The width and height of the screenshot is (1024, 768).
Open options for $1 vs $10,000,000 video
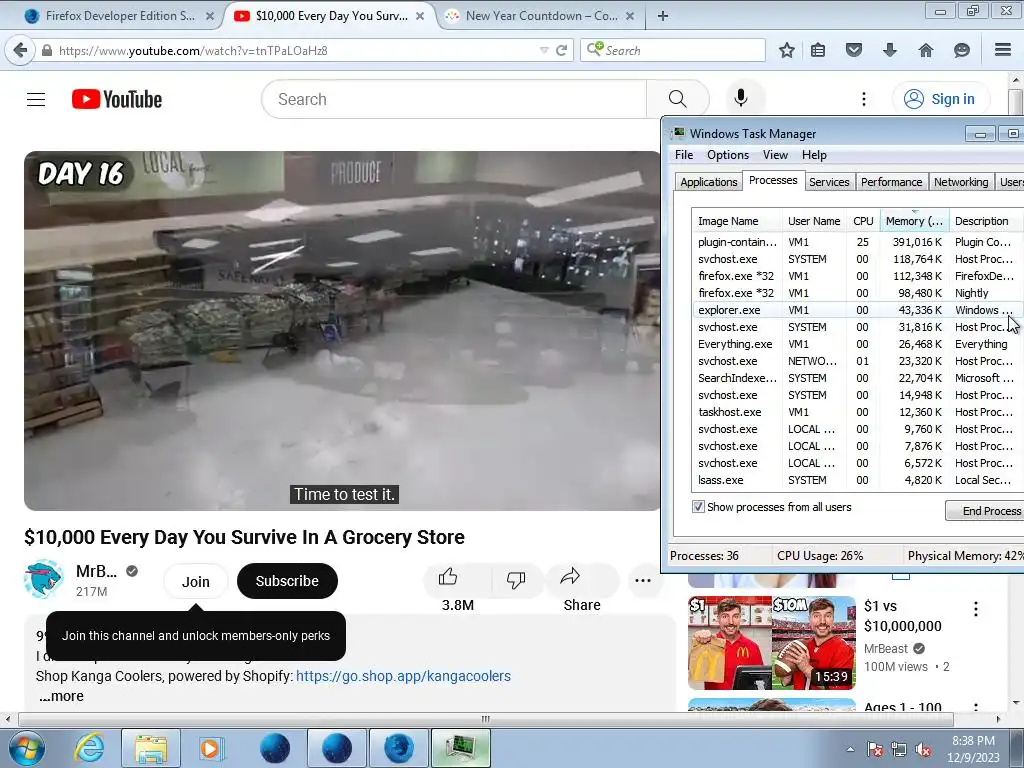pyautogui.click(x=975, y=609)
